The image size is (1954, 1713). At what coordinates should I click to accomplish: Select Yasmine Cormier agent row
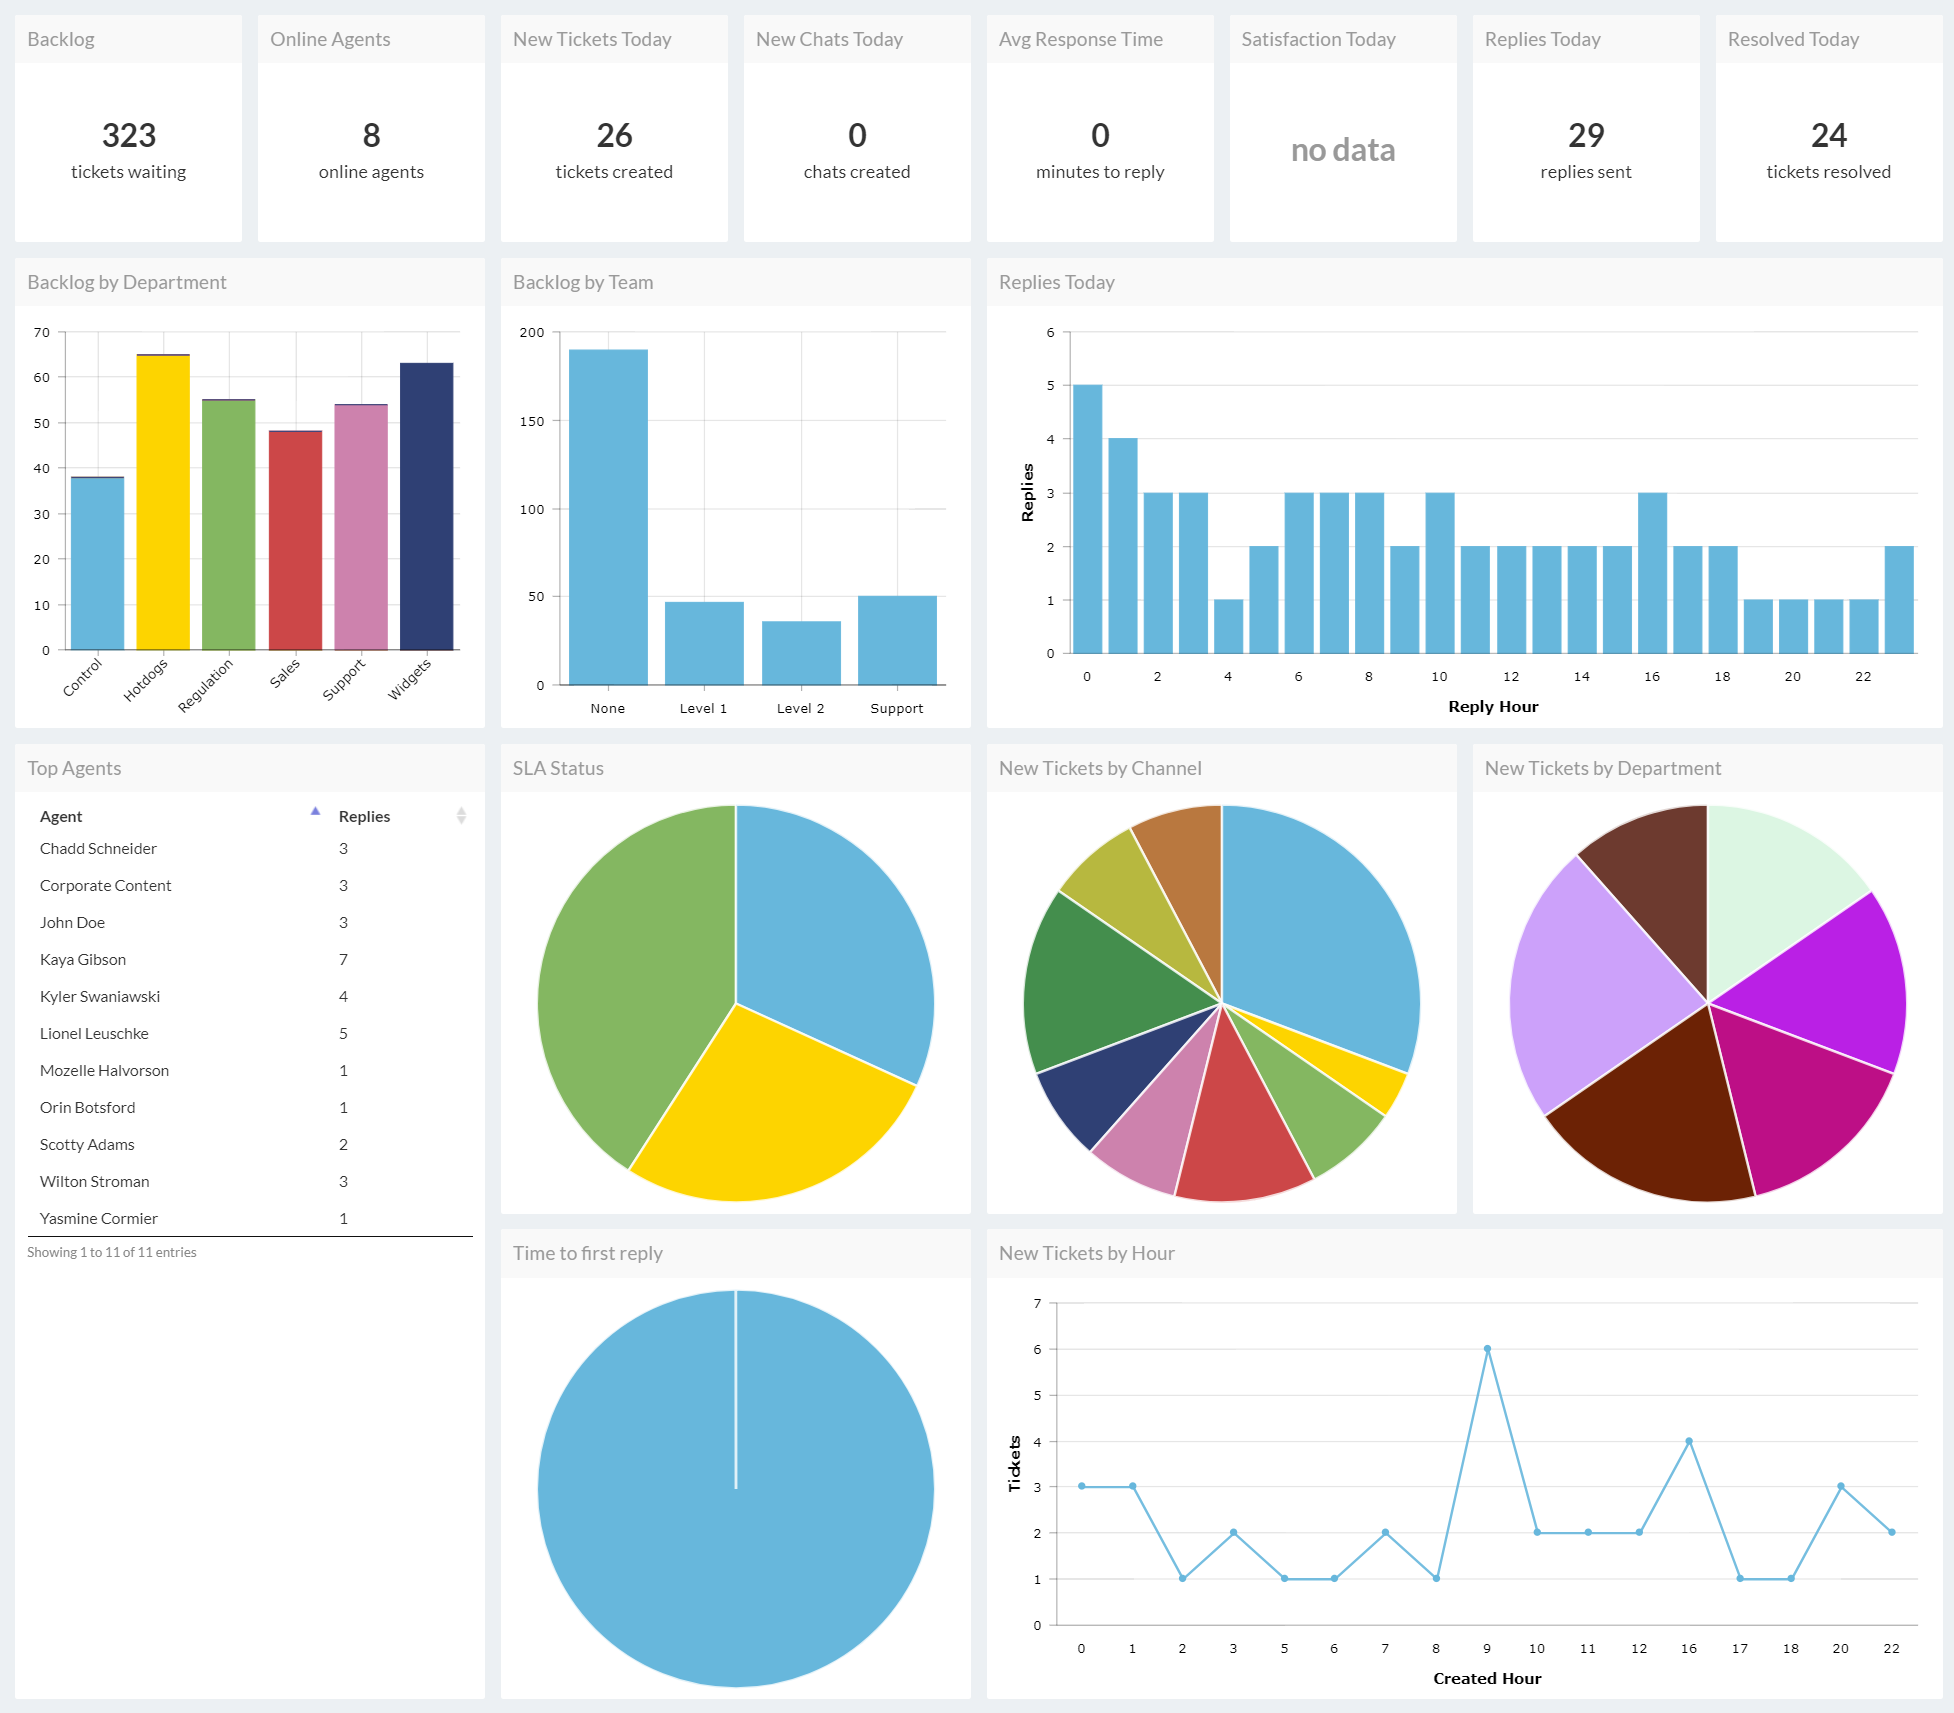(x=250, y=1218)
